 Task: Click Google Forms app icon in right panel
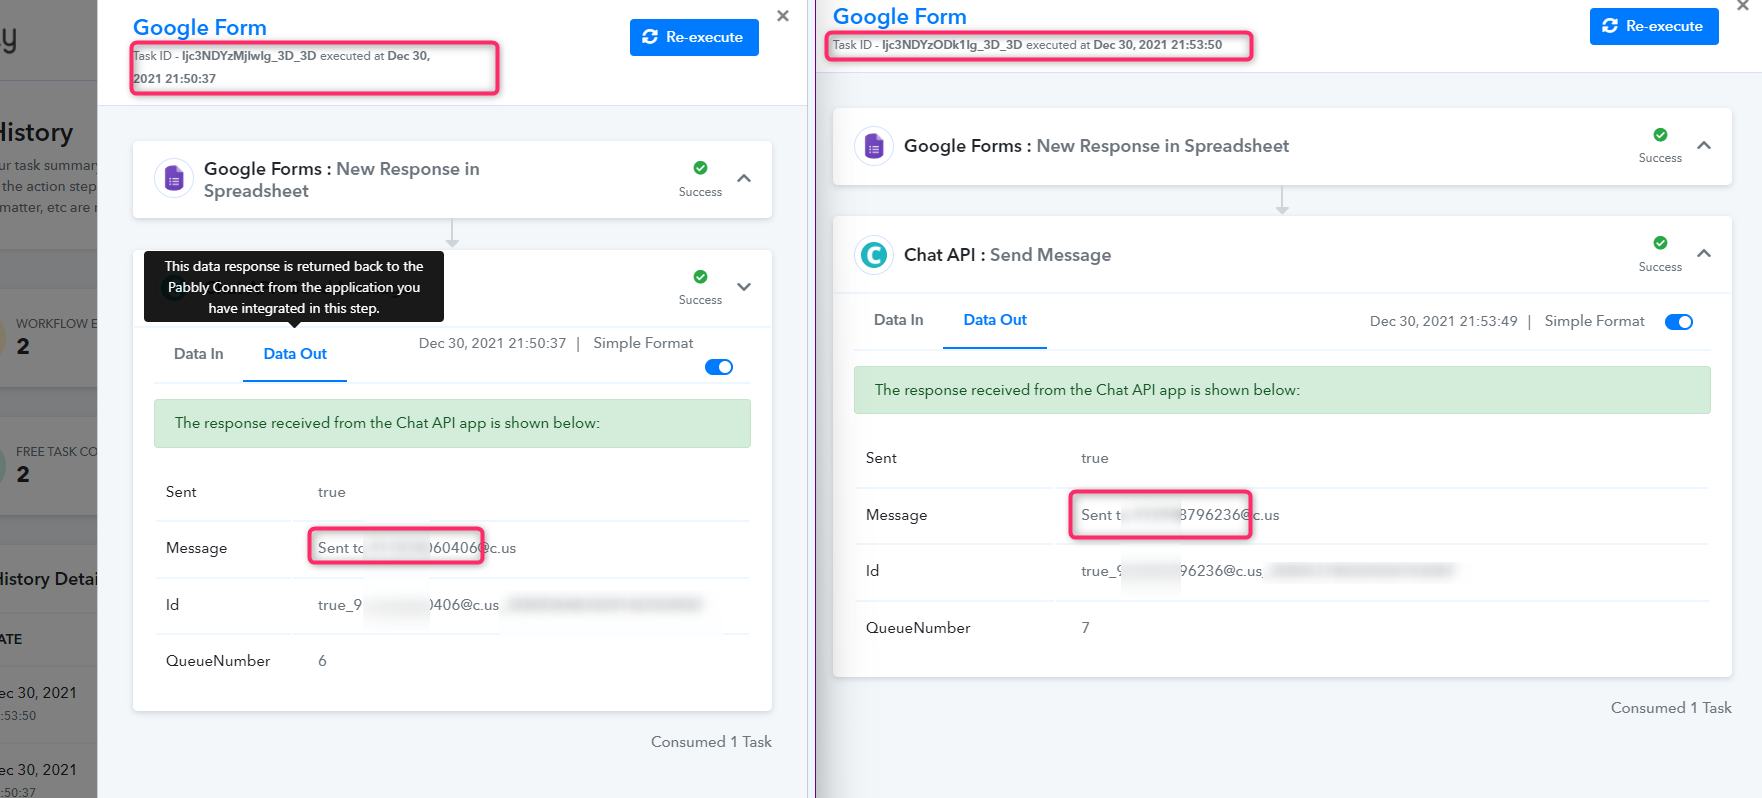(x=874, y=146)
